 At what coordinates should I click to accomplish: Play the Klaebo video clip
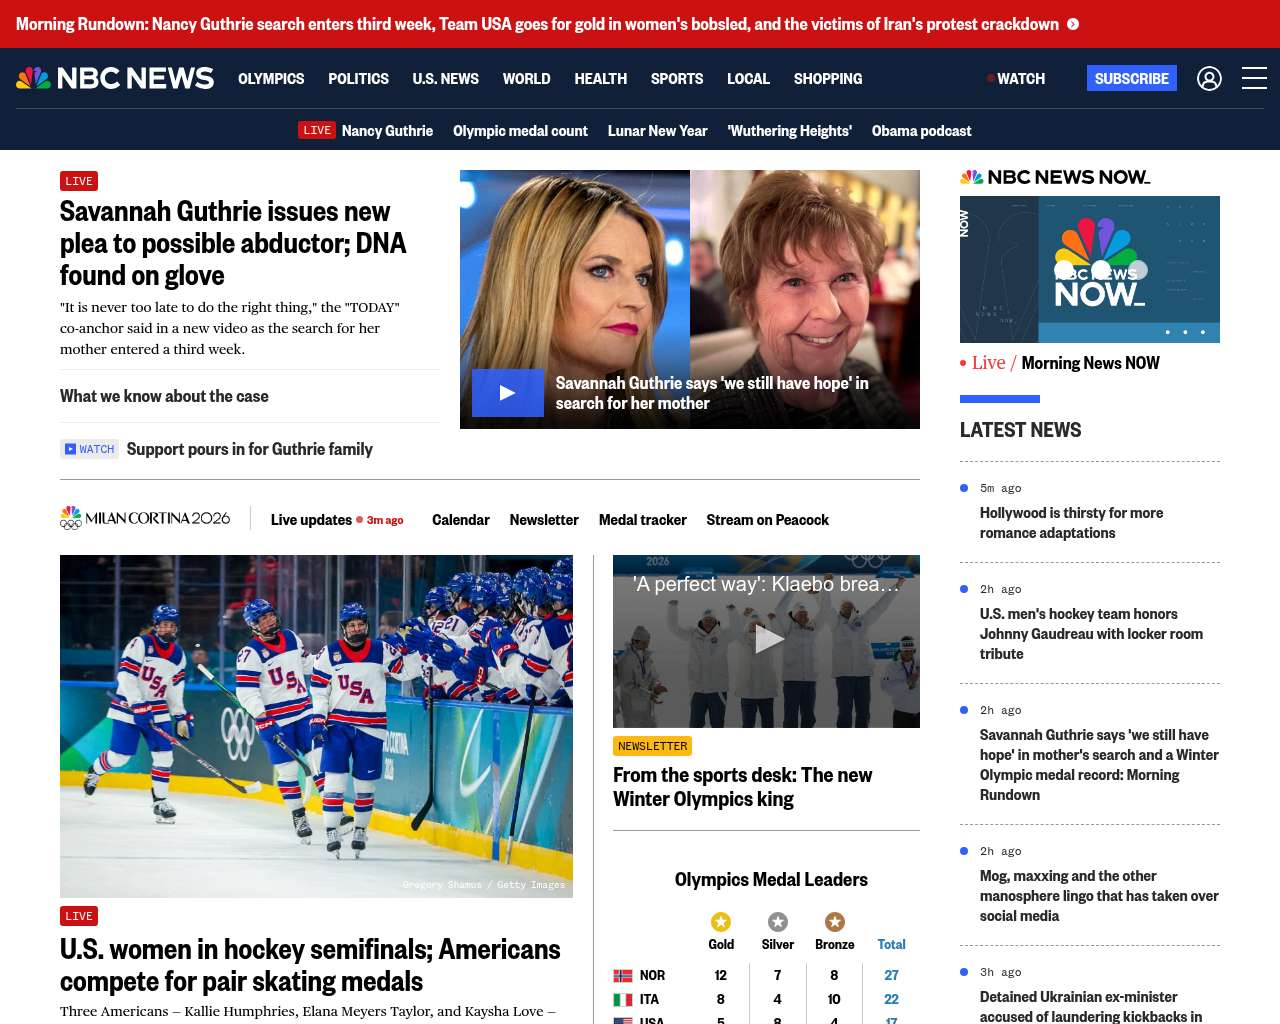tap(766, 640)
